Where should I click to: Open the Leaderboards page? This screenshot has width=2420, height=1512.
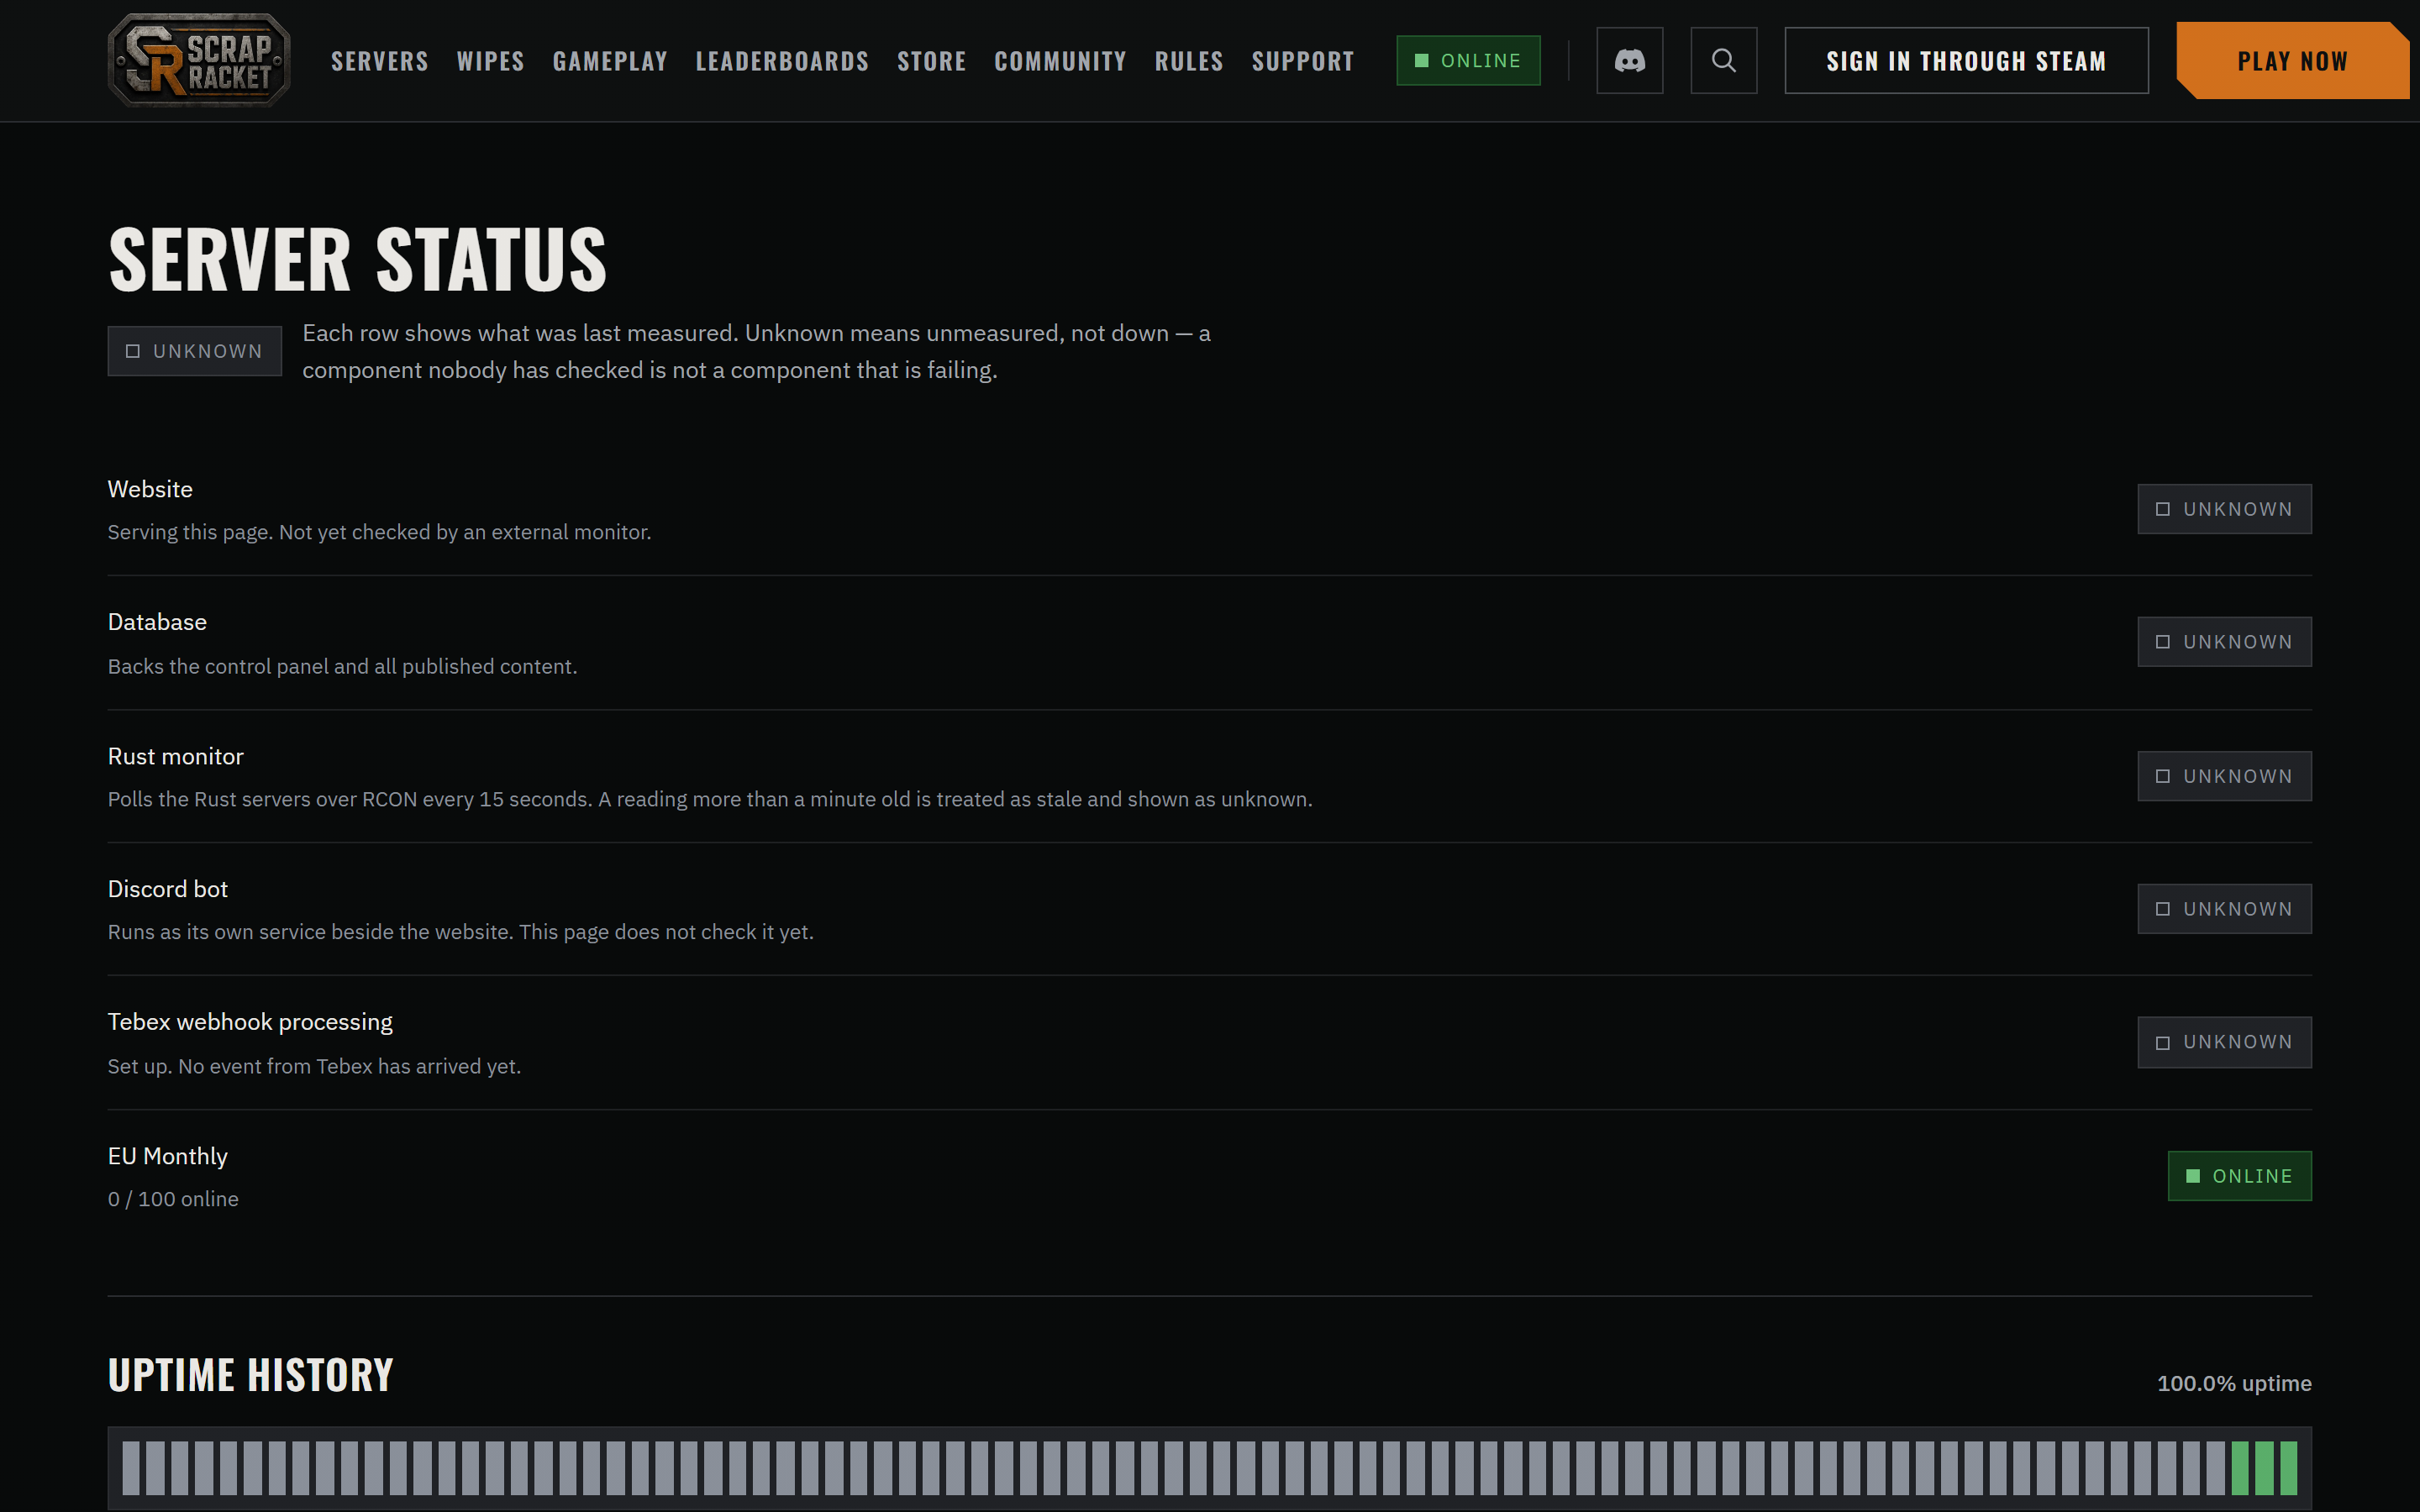[x=782, y=61]
